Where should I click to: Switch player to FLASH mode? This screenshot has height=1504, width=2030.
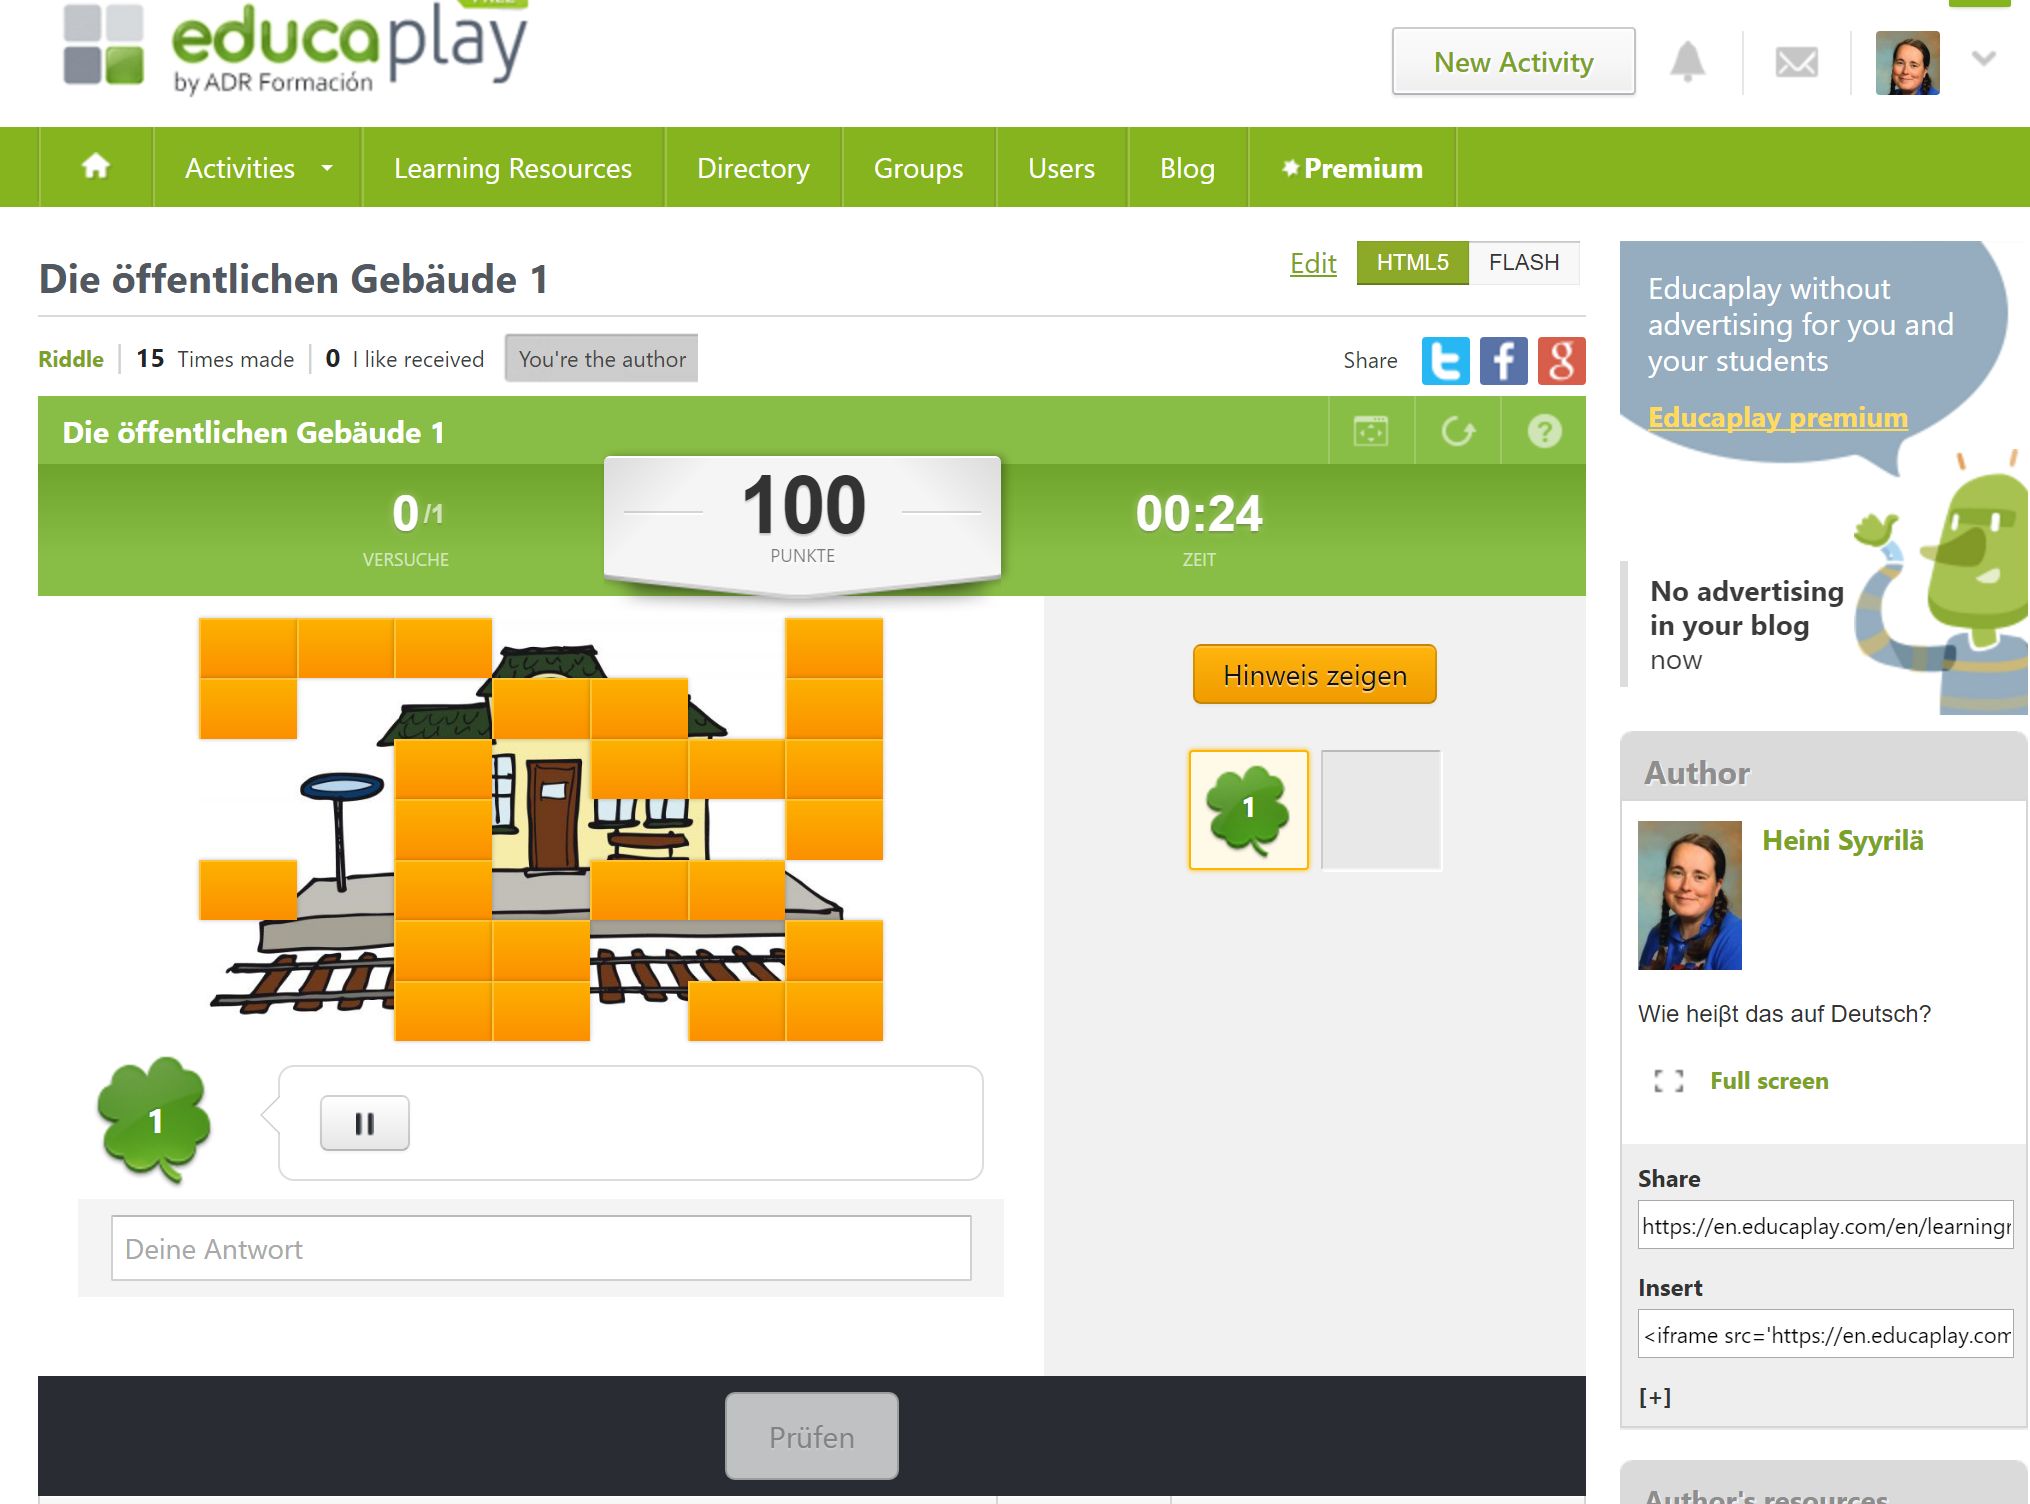pos(1524,263)
